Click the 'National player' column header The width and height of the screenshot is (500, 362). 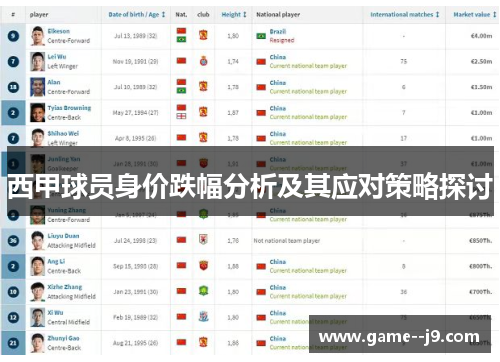278,14
